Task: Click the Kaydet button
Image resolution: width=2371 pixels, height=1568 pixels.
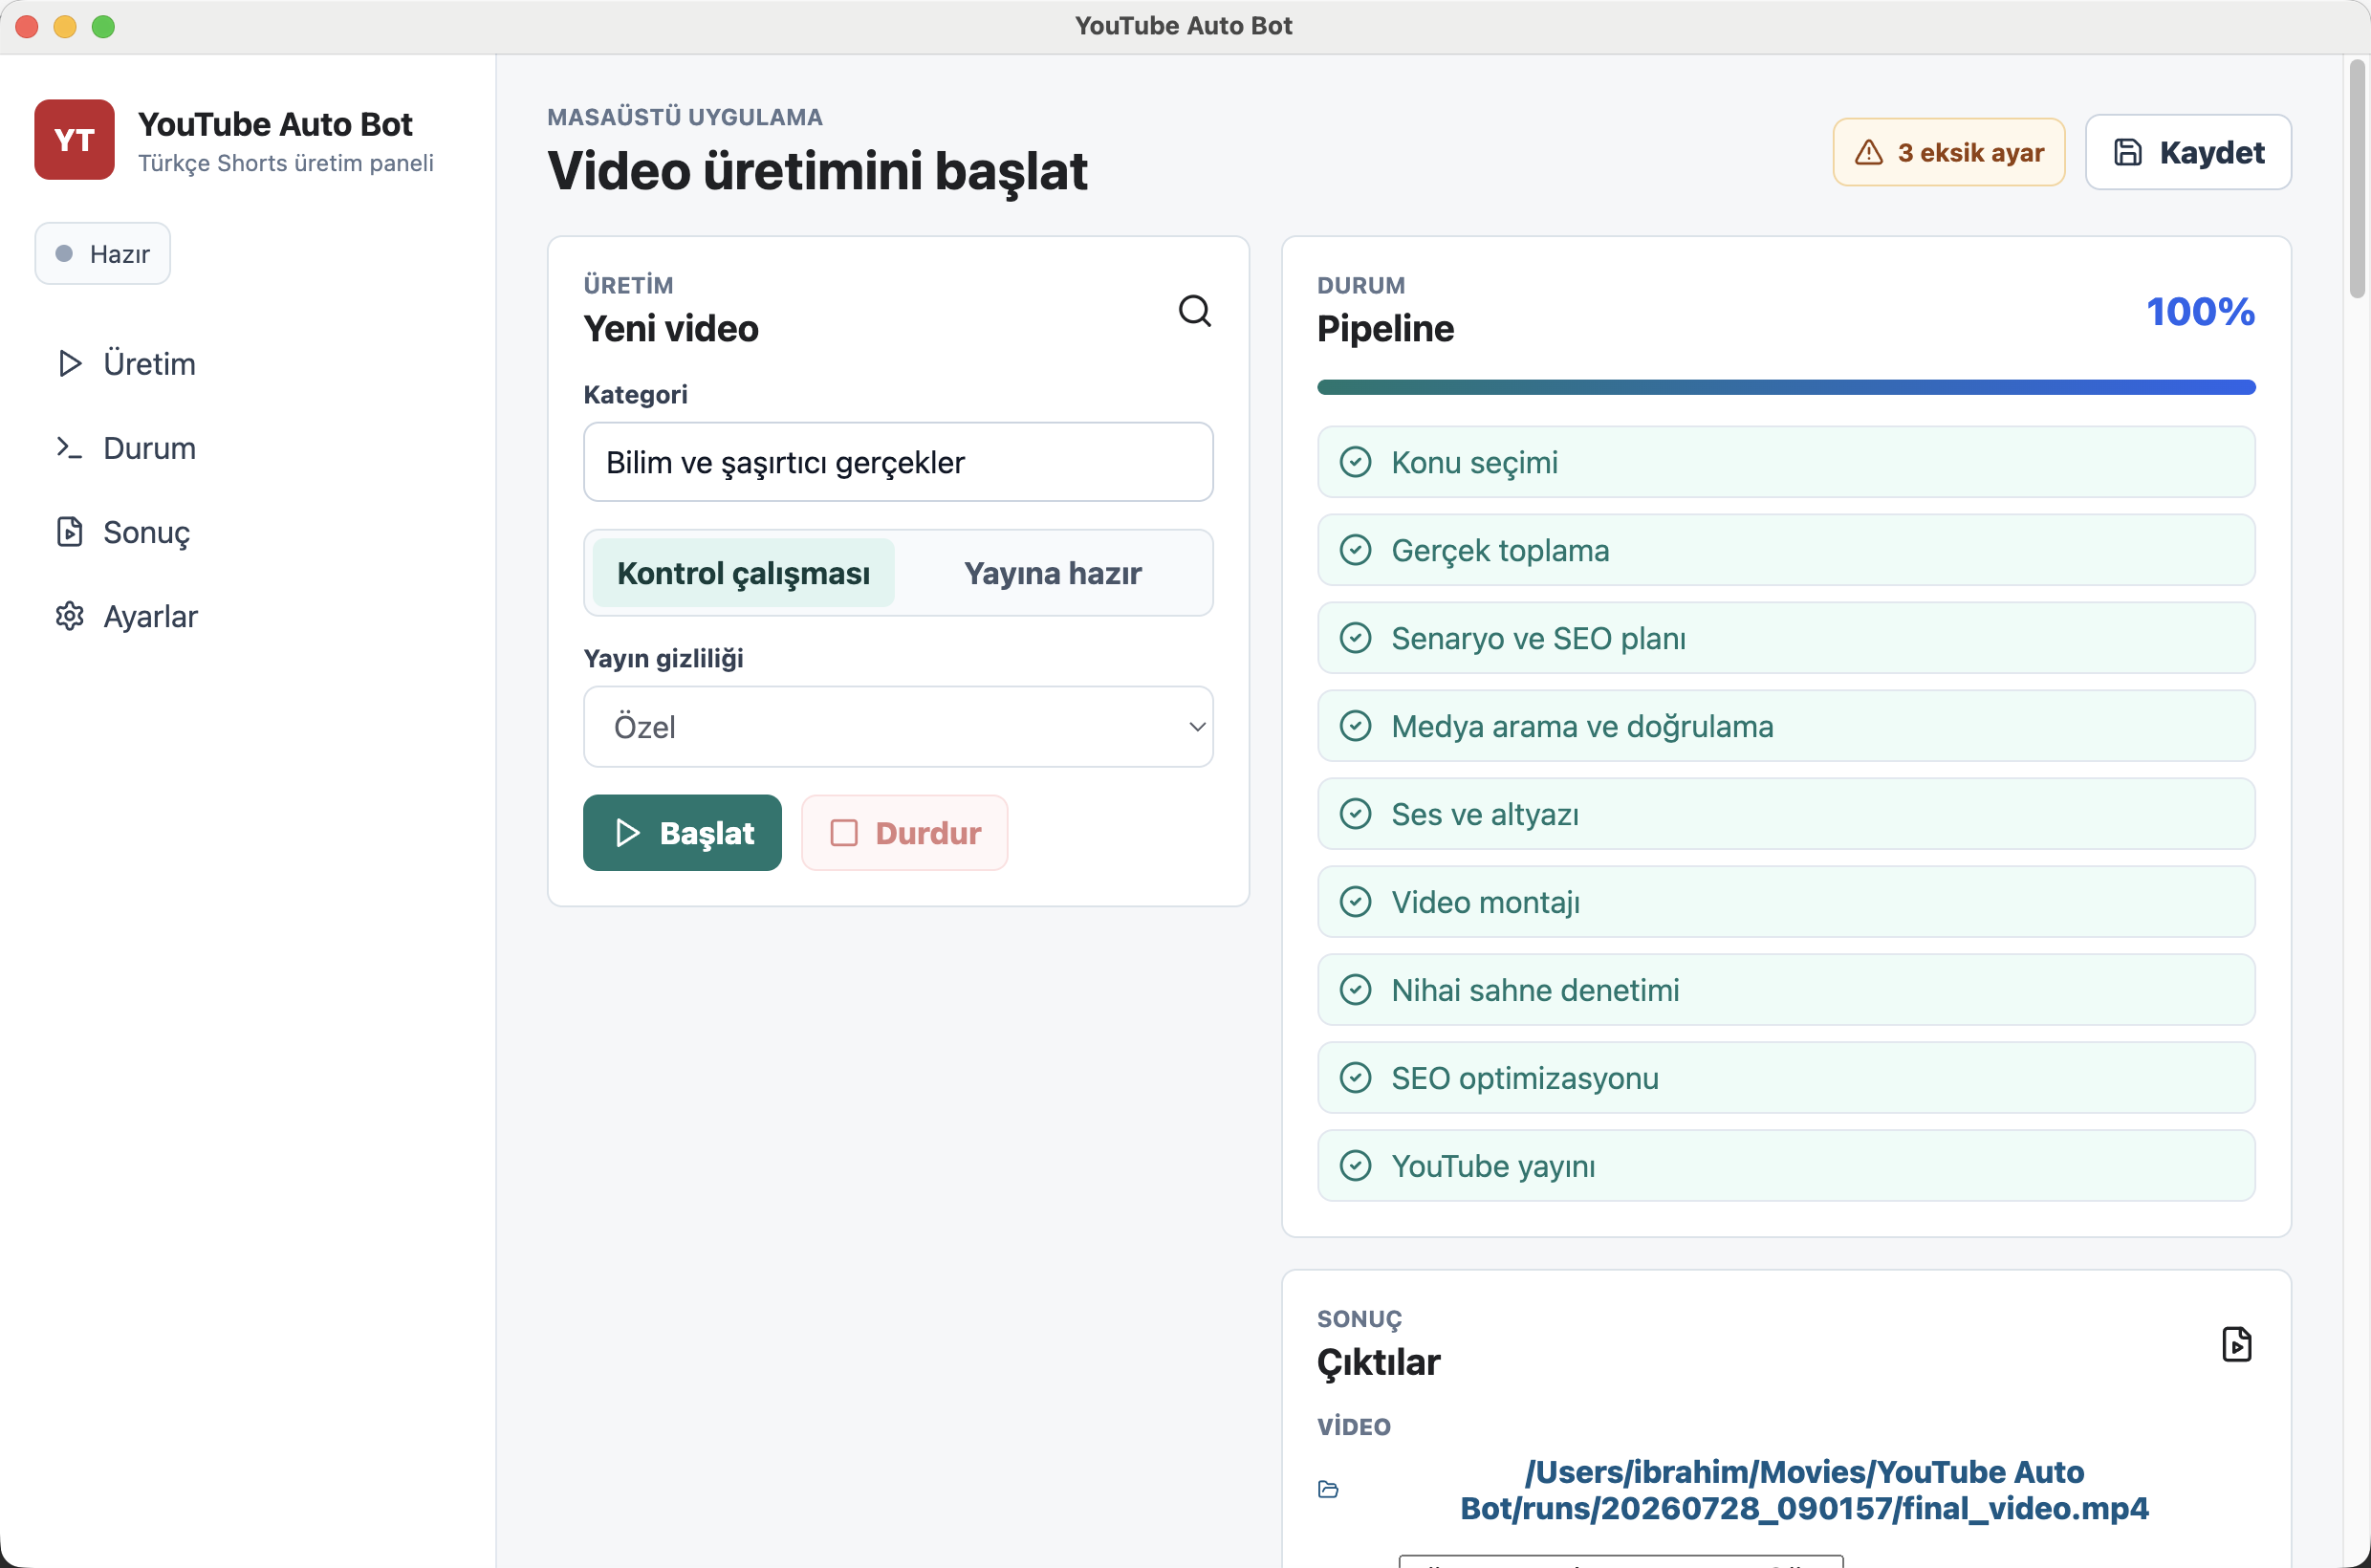Action: (x=2188, y=152)
